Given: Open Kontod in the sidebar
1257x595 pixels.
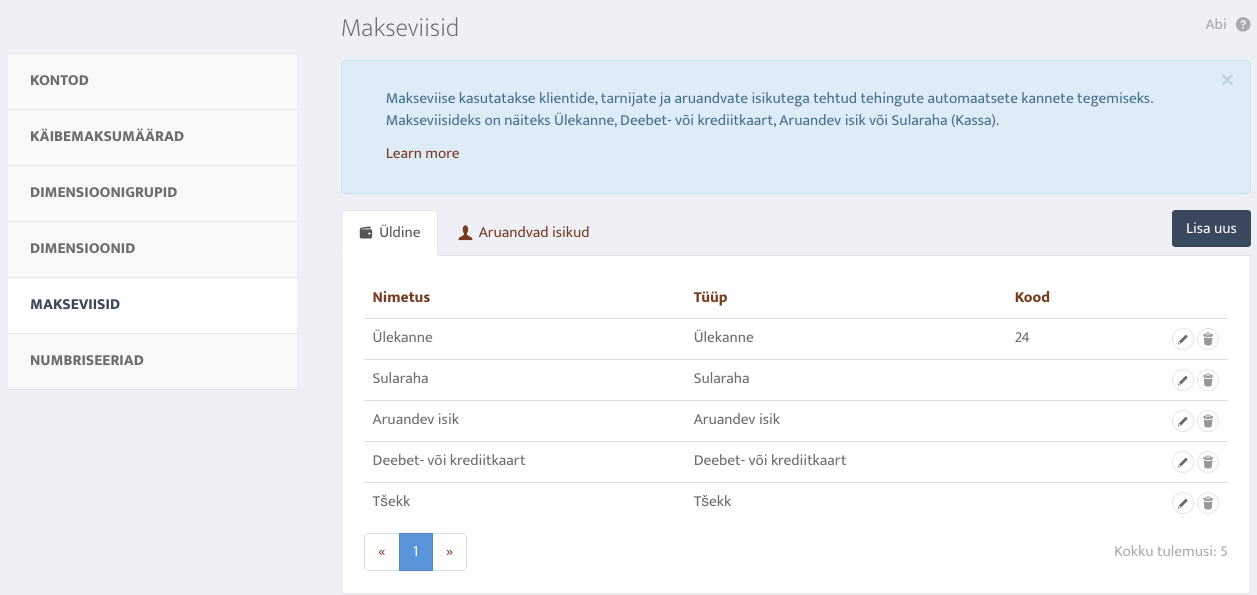Looking at the screenshot, I should (x=152, y=81).
